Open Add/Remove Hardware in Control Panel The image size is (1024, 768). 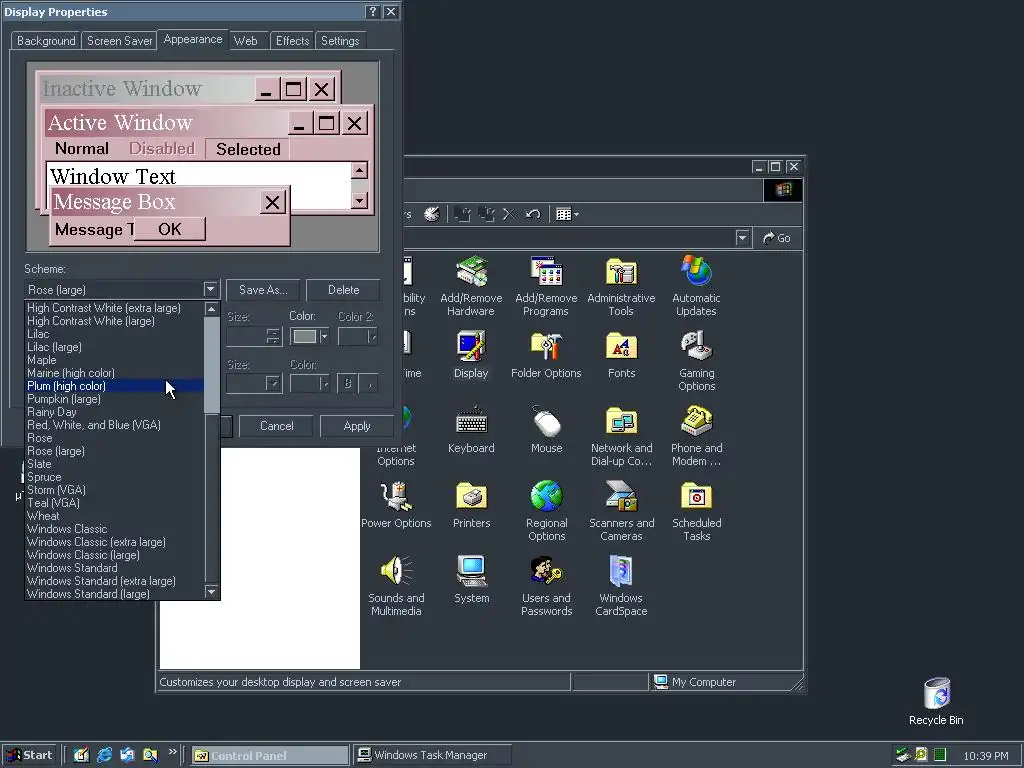click(472, 272)
